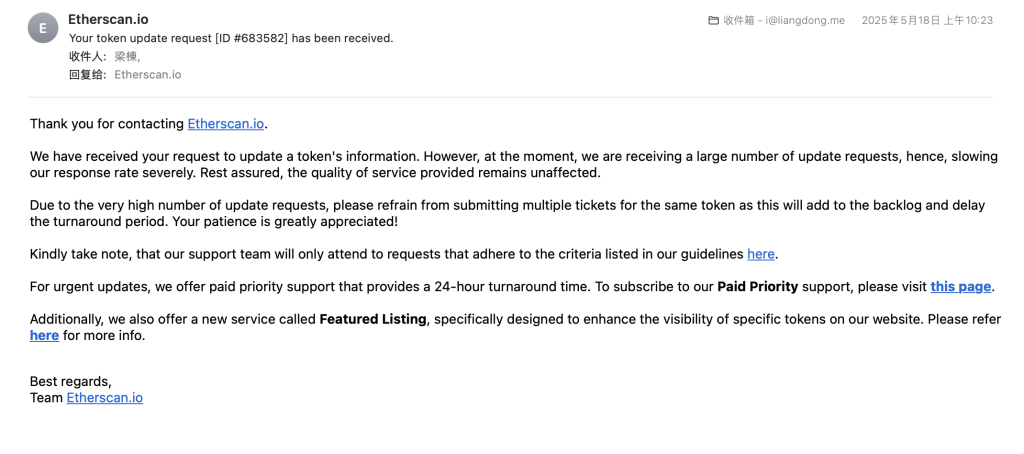Click the sender avatar circle "E"
Viewport: 1024px width, 454px height.
(x=43, y=28)
